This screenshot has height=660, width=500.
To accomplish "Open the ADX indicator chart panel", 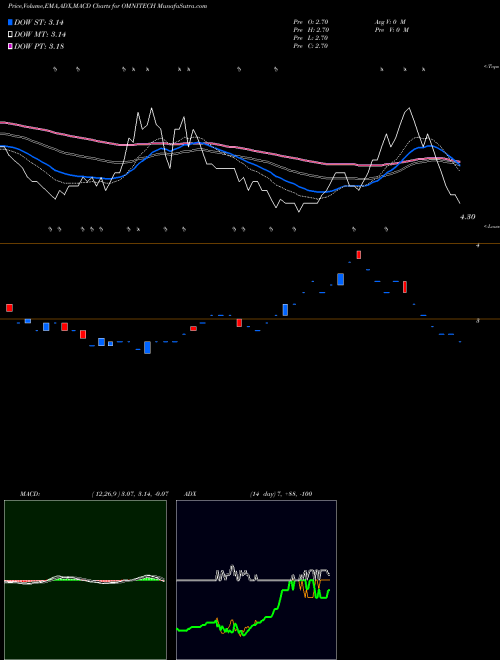I will pos(256,580).
